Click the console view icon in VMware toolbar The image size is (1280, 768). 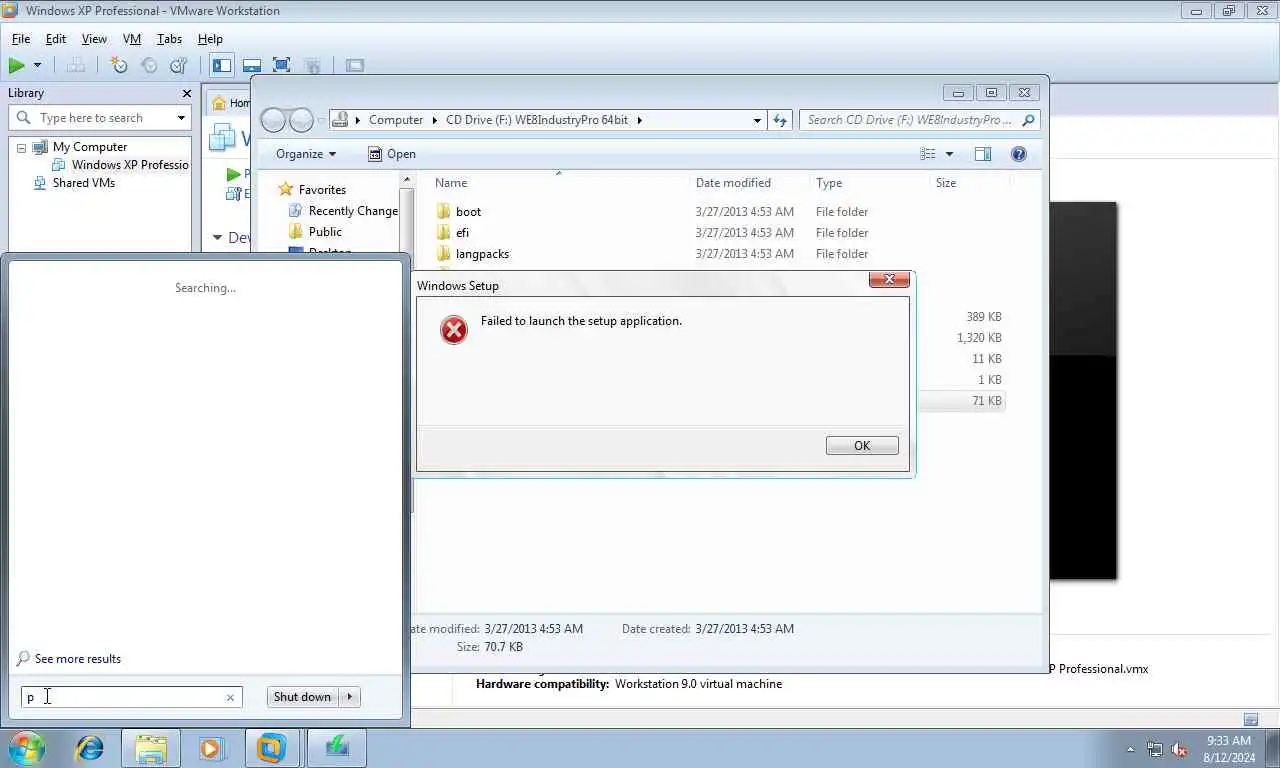[x=355, y=65]
